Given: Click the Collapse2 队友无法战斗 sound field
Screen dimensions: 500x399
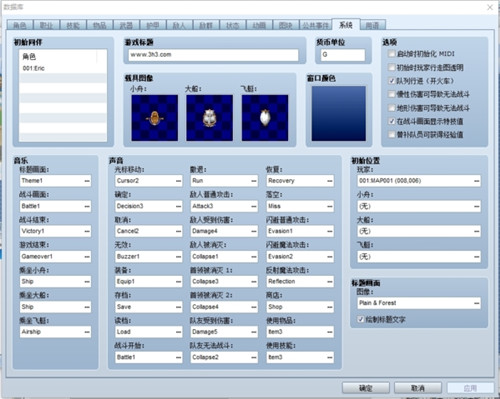Looking at the screenshot, I should [224, 357].
